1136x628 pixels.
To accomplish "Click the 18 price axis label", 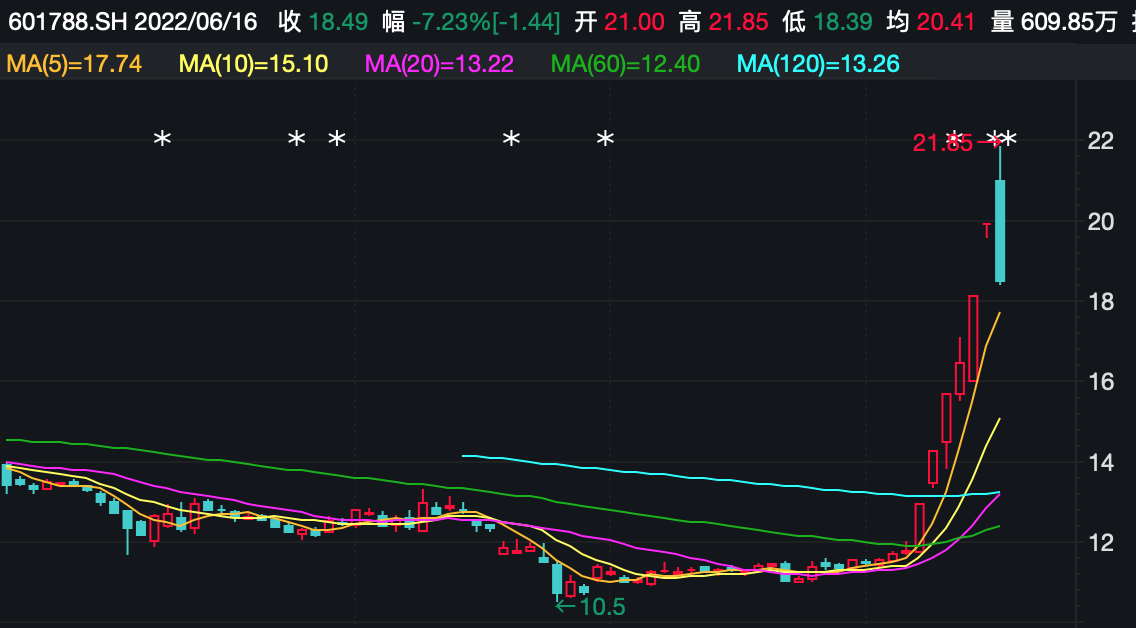I will coord(1100,301).
